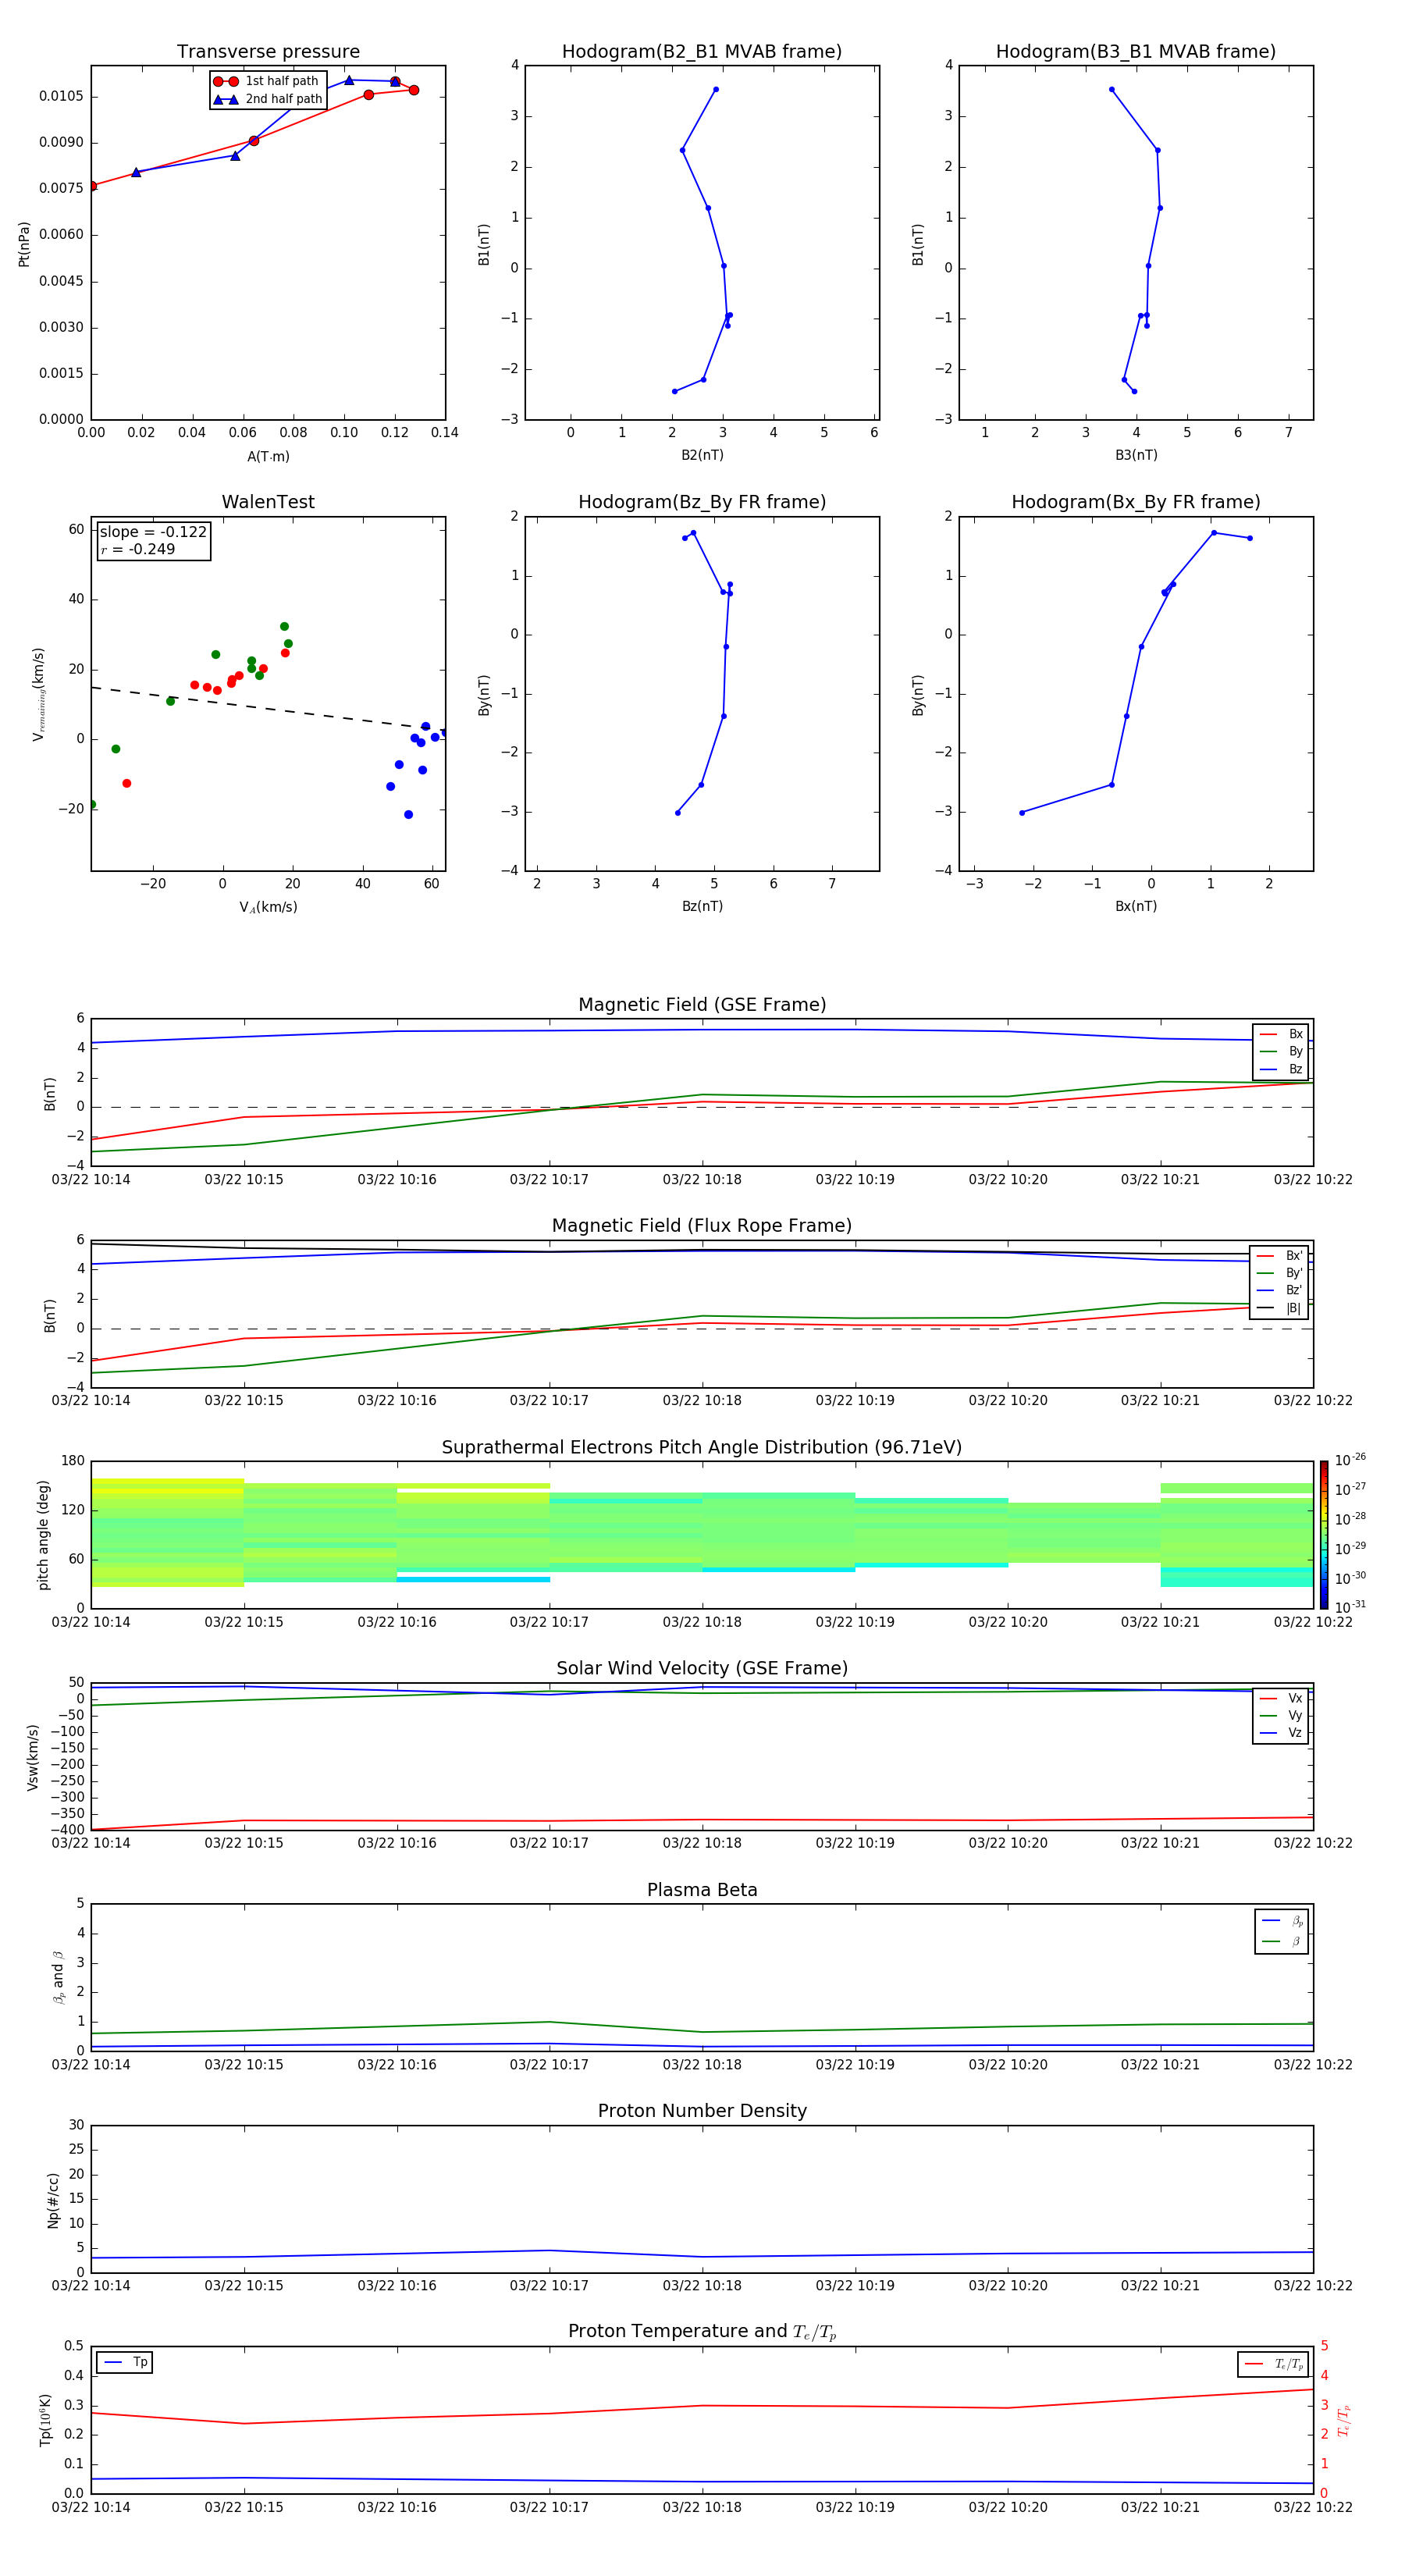Click the βp legend entry in Plasma Beta

1282,1921
